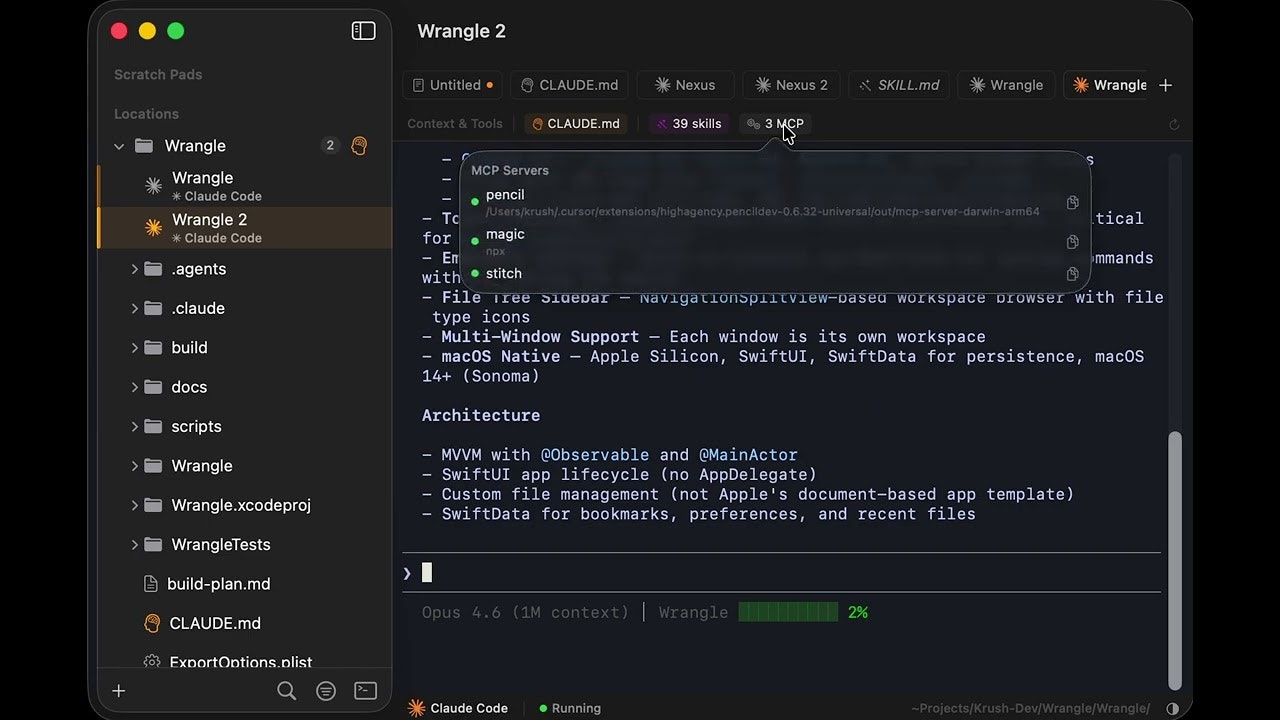
Task: Switch to the Nexus tab
Action: click(x=685, y=85)
